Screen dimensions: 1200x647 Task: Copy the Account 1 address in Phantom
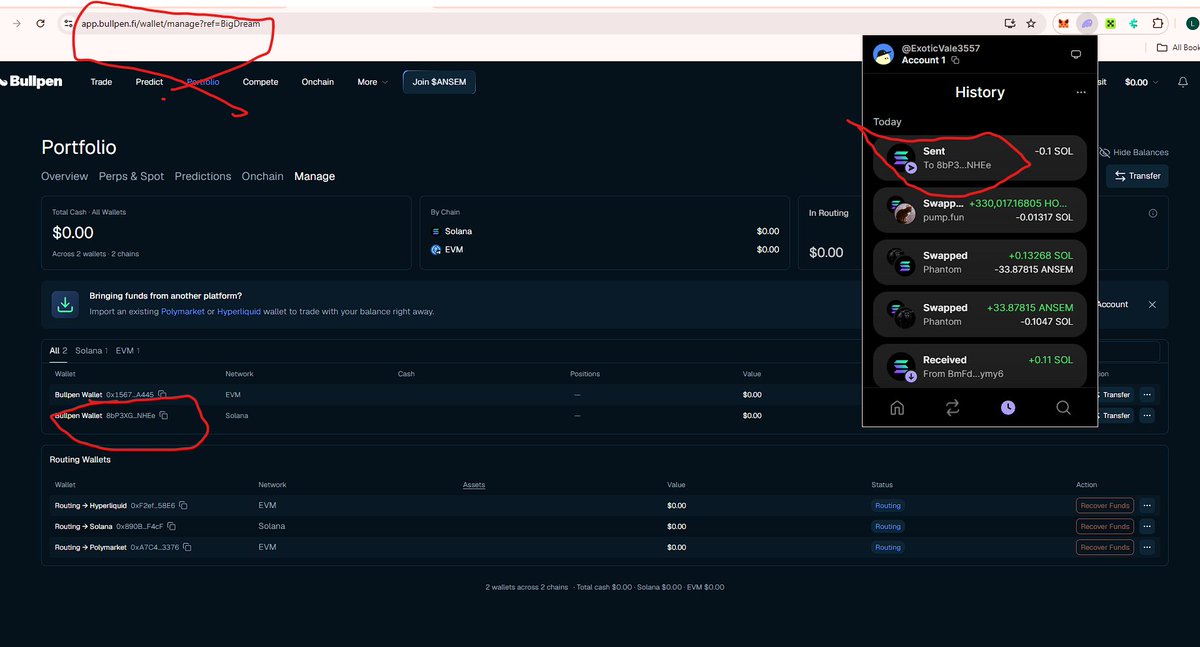point(955,60)
